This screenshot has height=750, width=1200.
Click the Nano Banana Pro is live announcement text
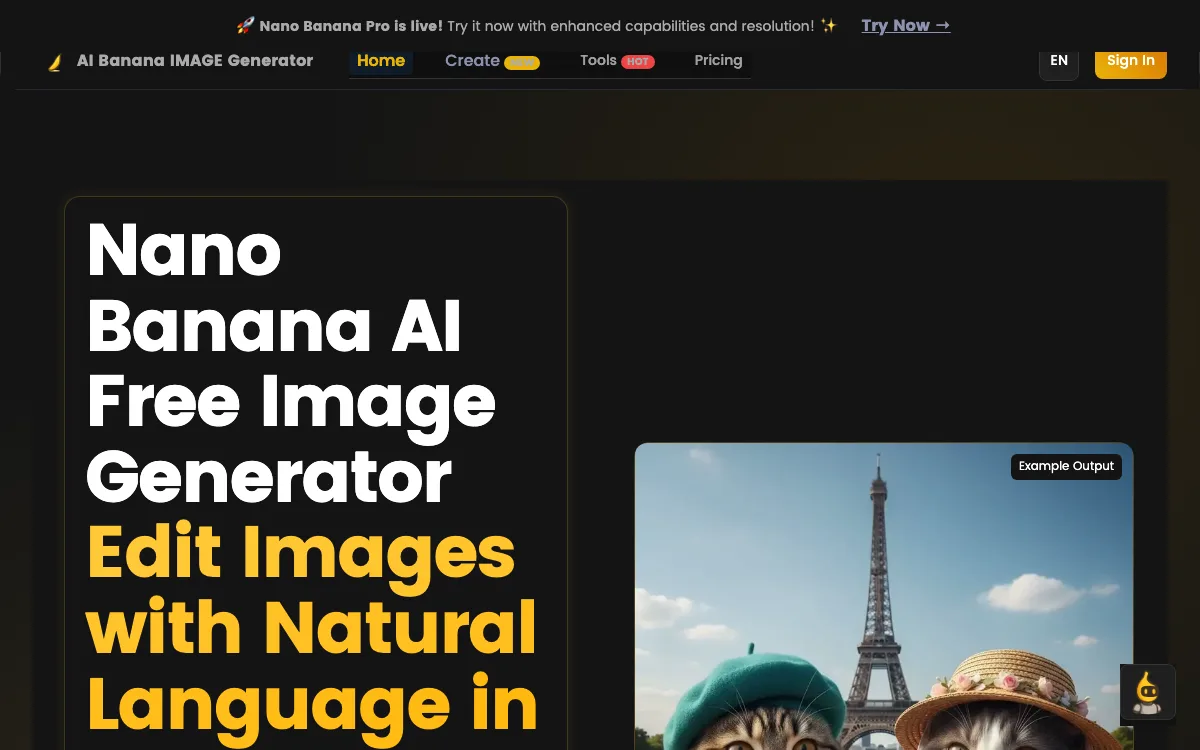[351, 26]
